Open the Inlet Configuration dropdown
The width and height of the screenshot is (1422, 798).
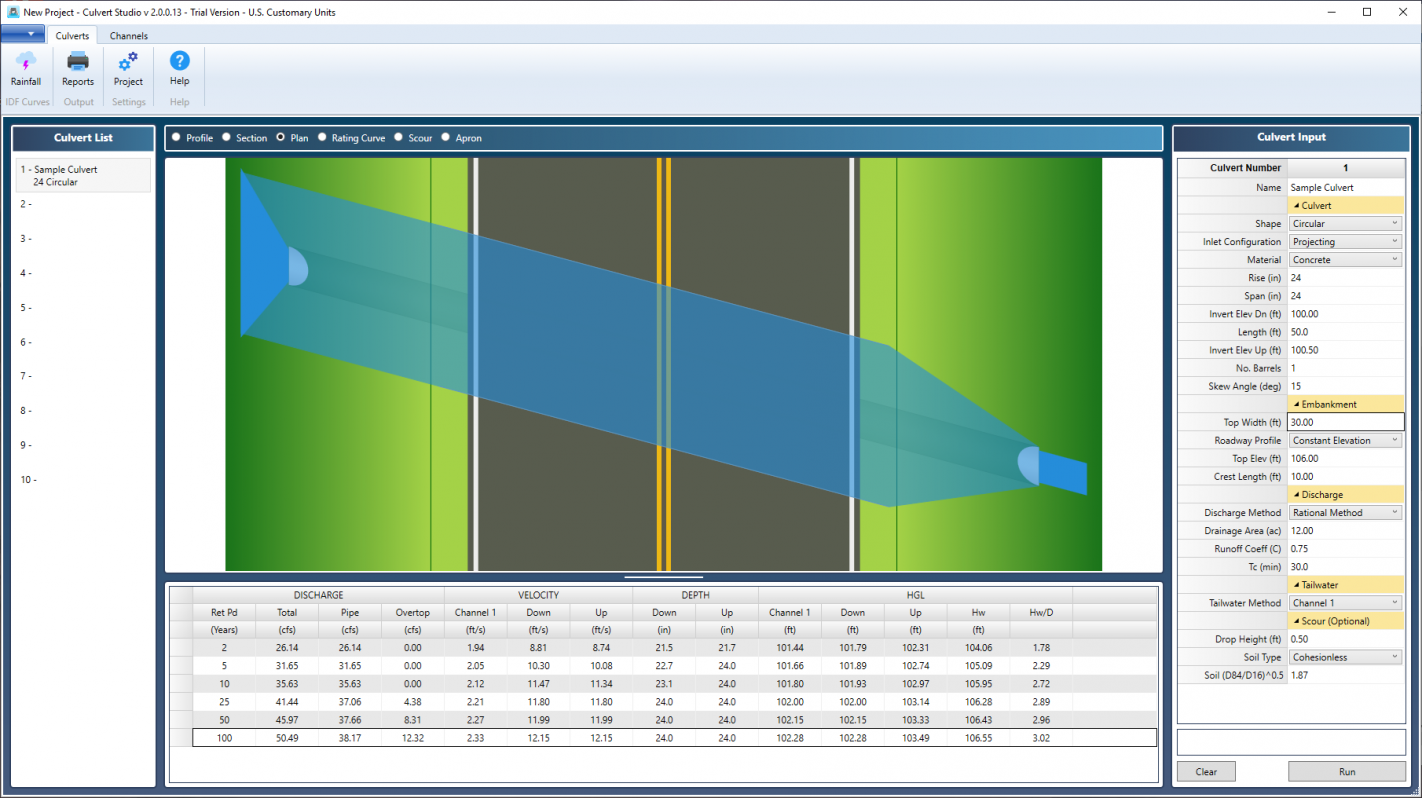tap(1345, 241)
